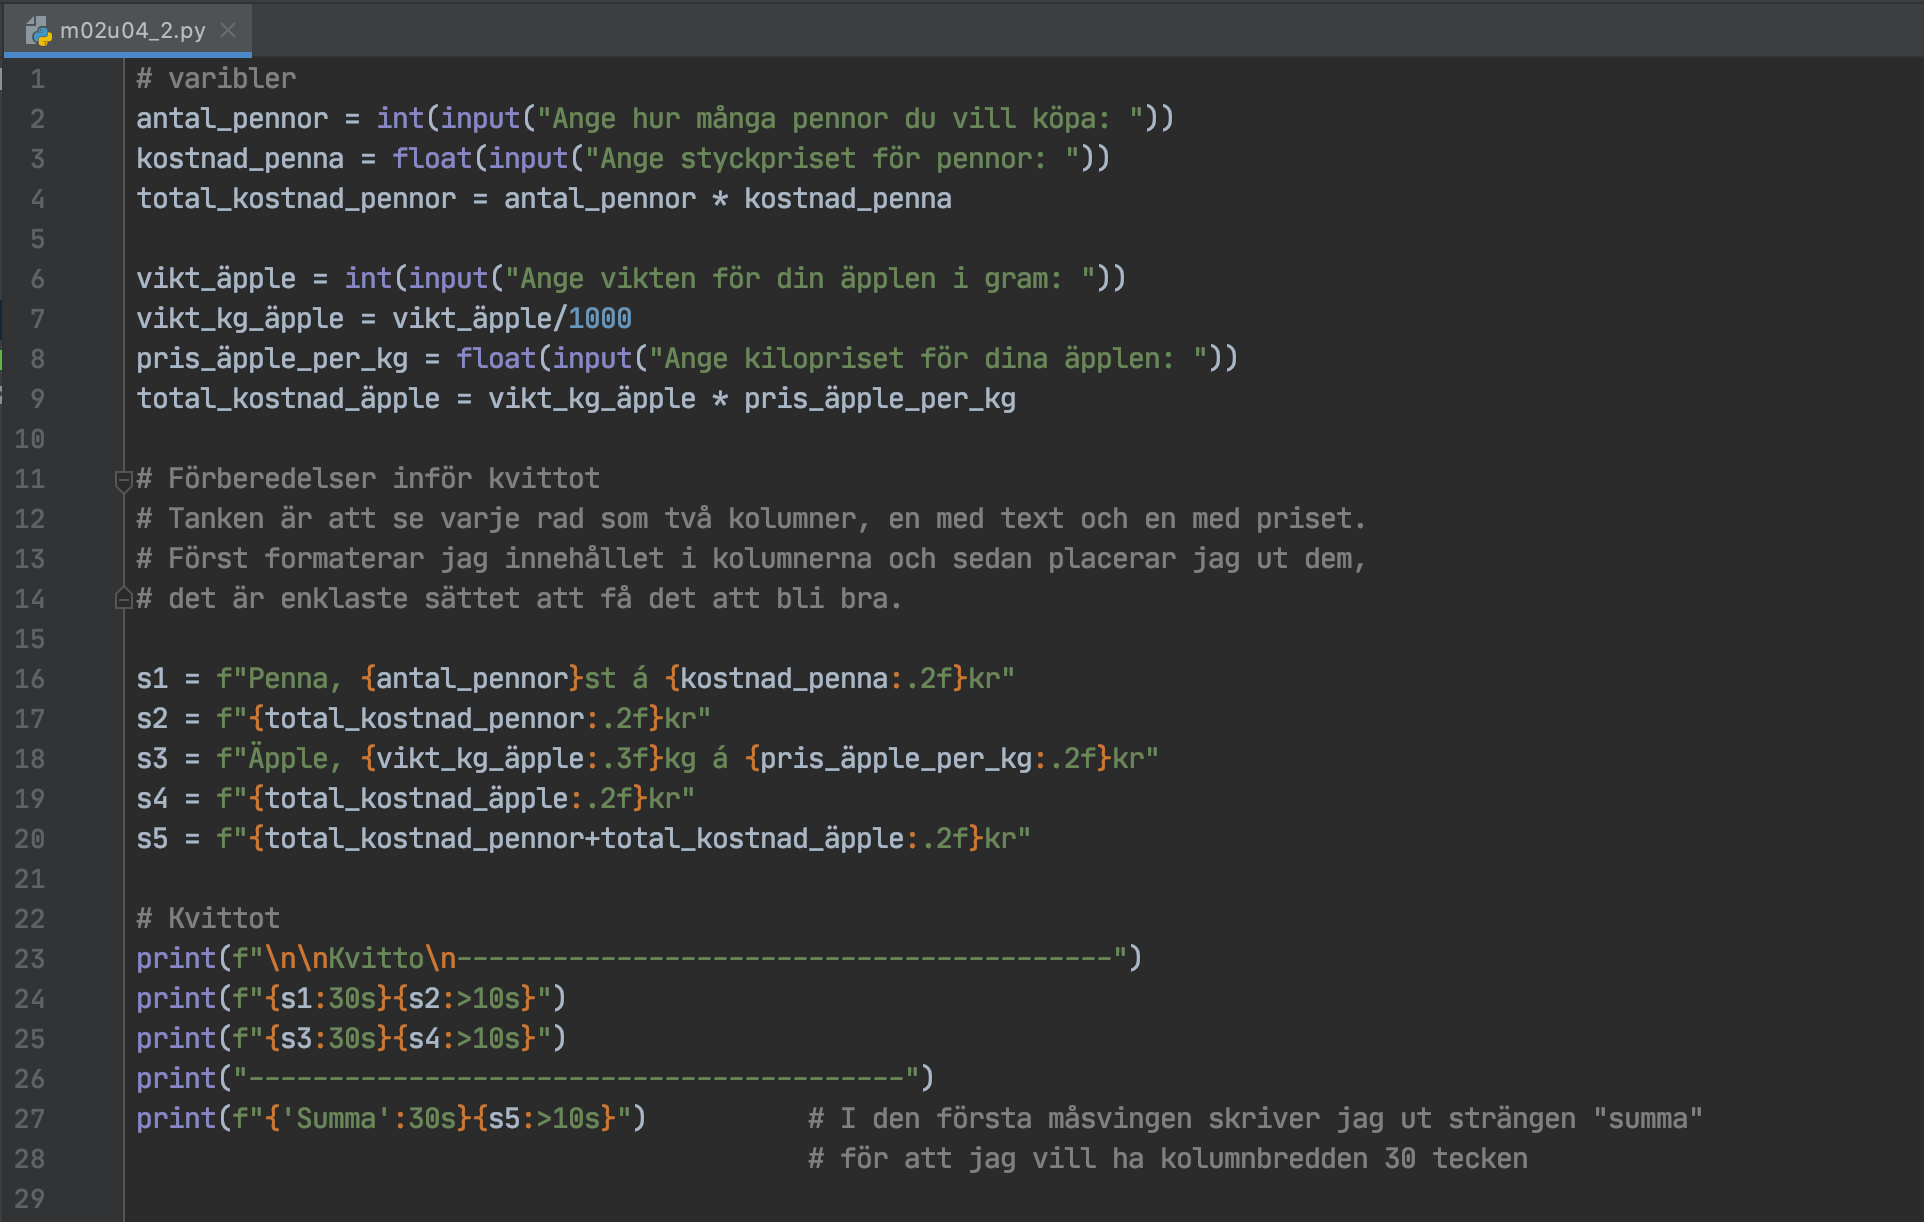
Task: Click the variable s5 on line 20
Action: (x=152, y=839)
